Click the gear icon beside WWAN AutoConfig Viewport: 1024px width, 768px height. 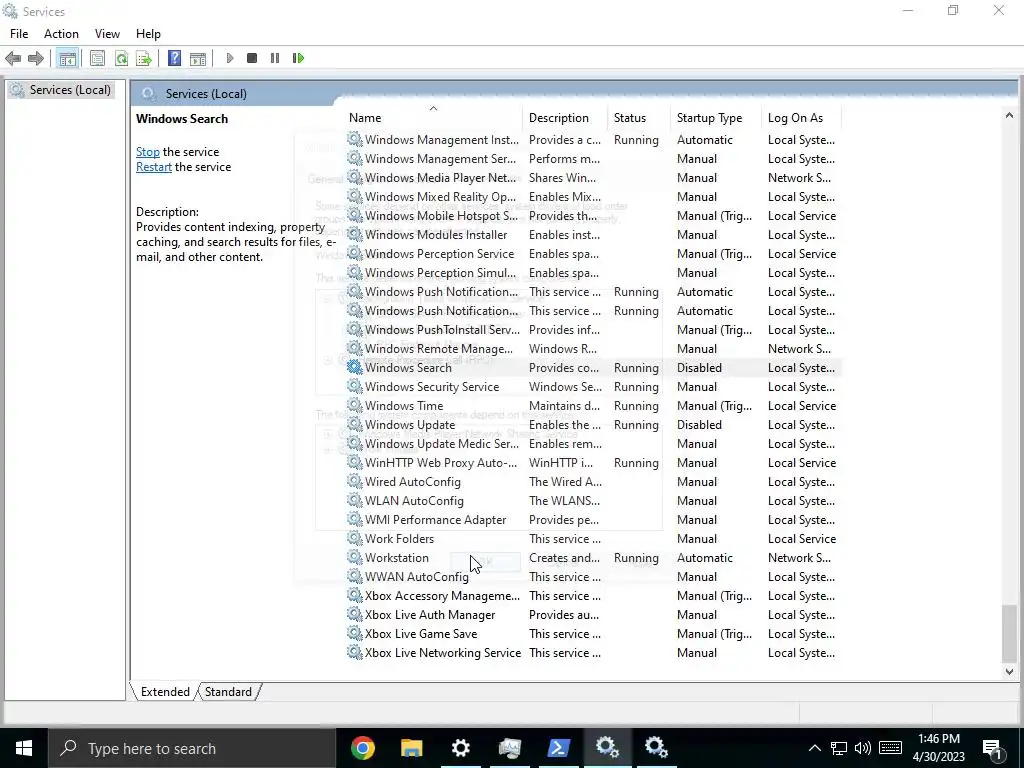point(354,576)
